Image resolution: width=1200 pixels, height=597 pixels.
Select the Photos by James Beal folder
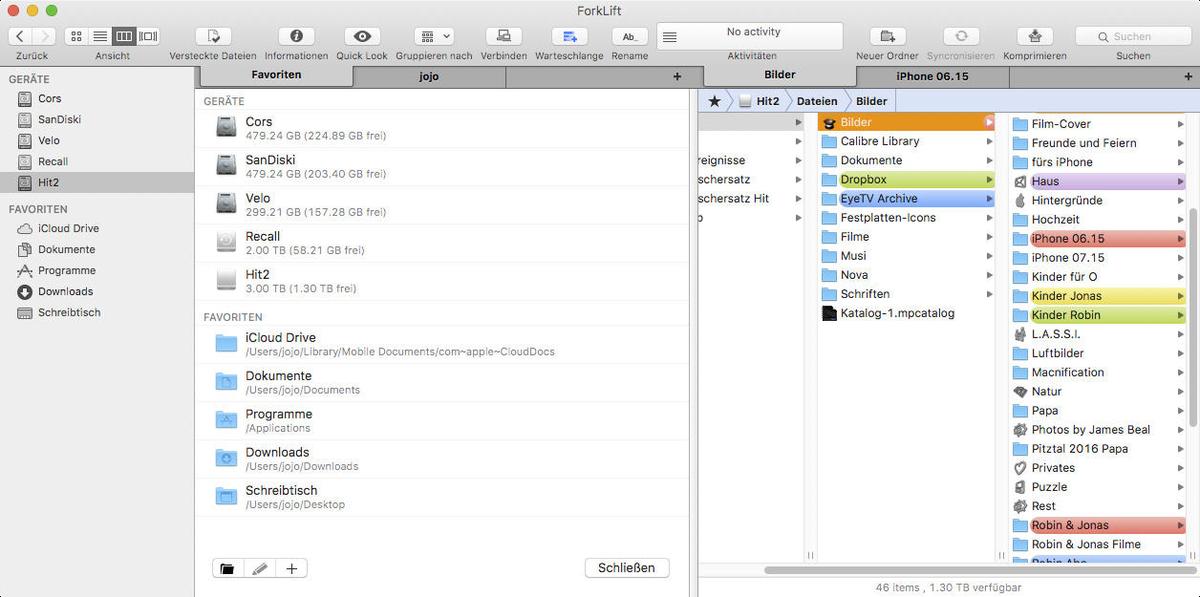pos(1099,430)
